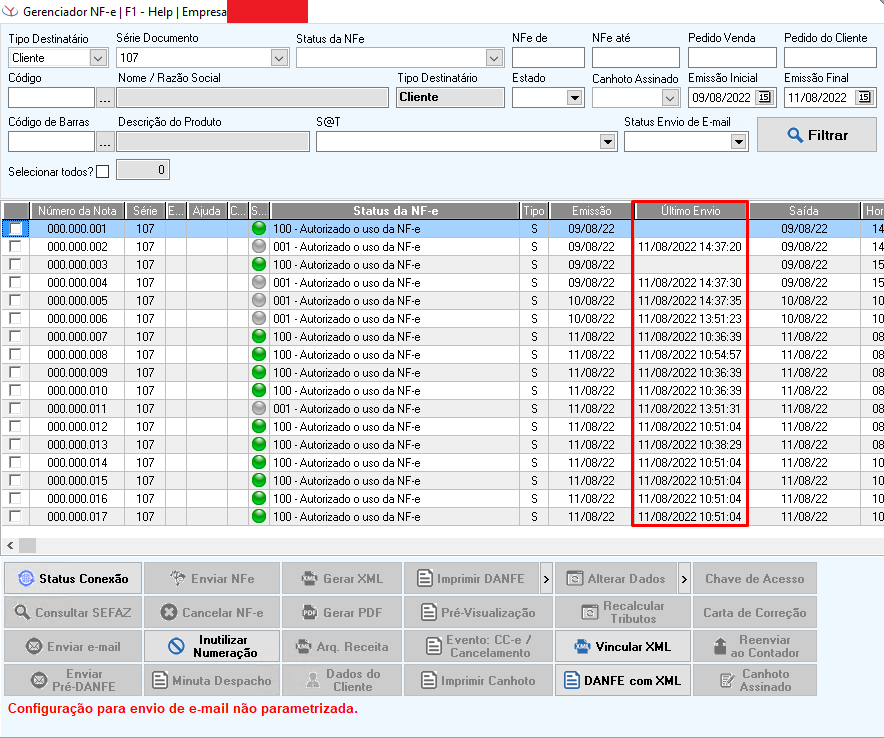Sort by the Último Envio column header

(690, 211)
